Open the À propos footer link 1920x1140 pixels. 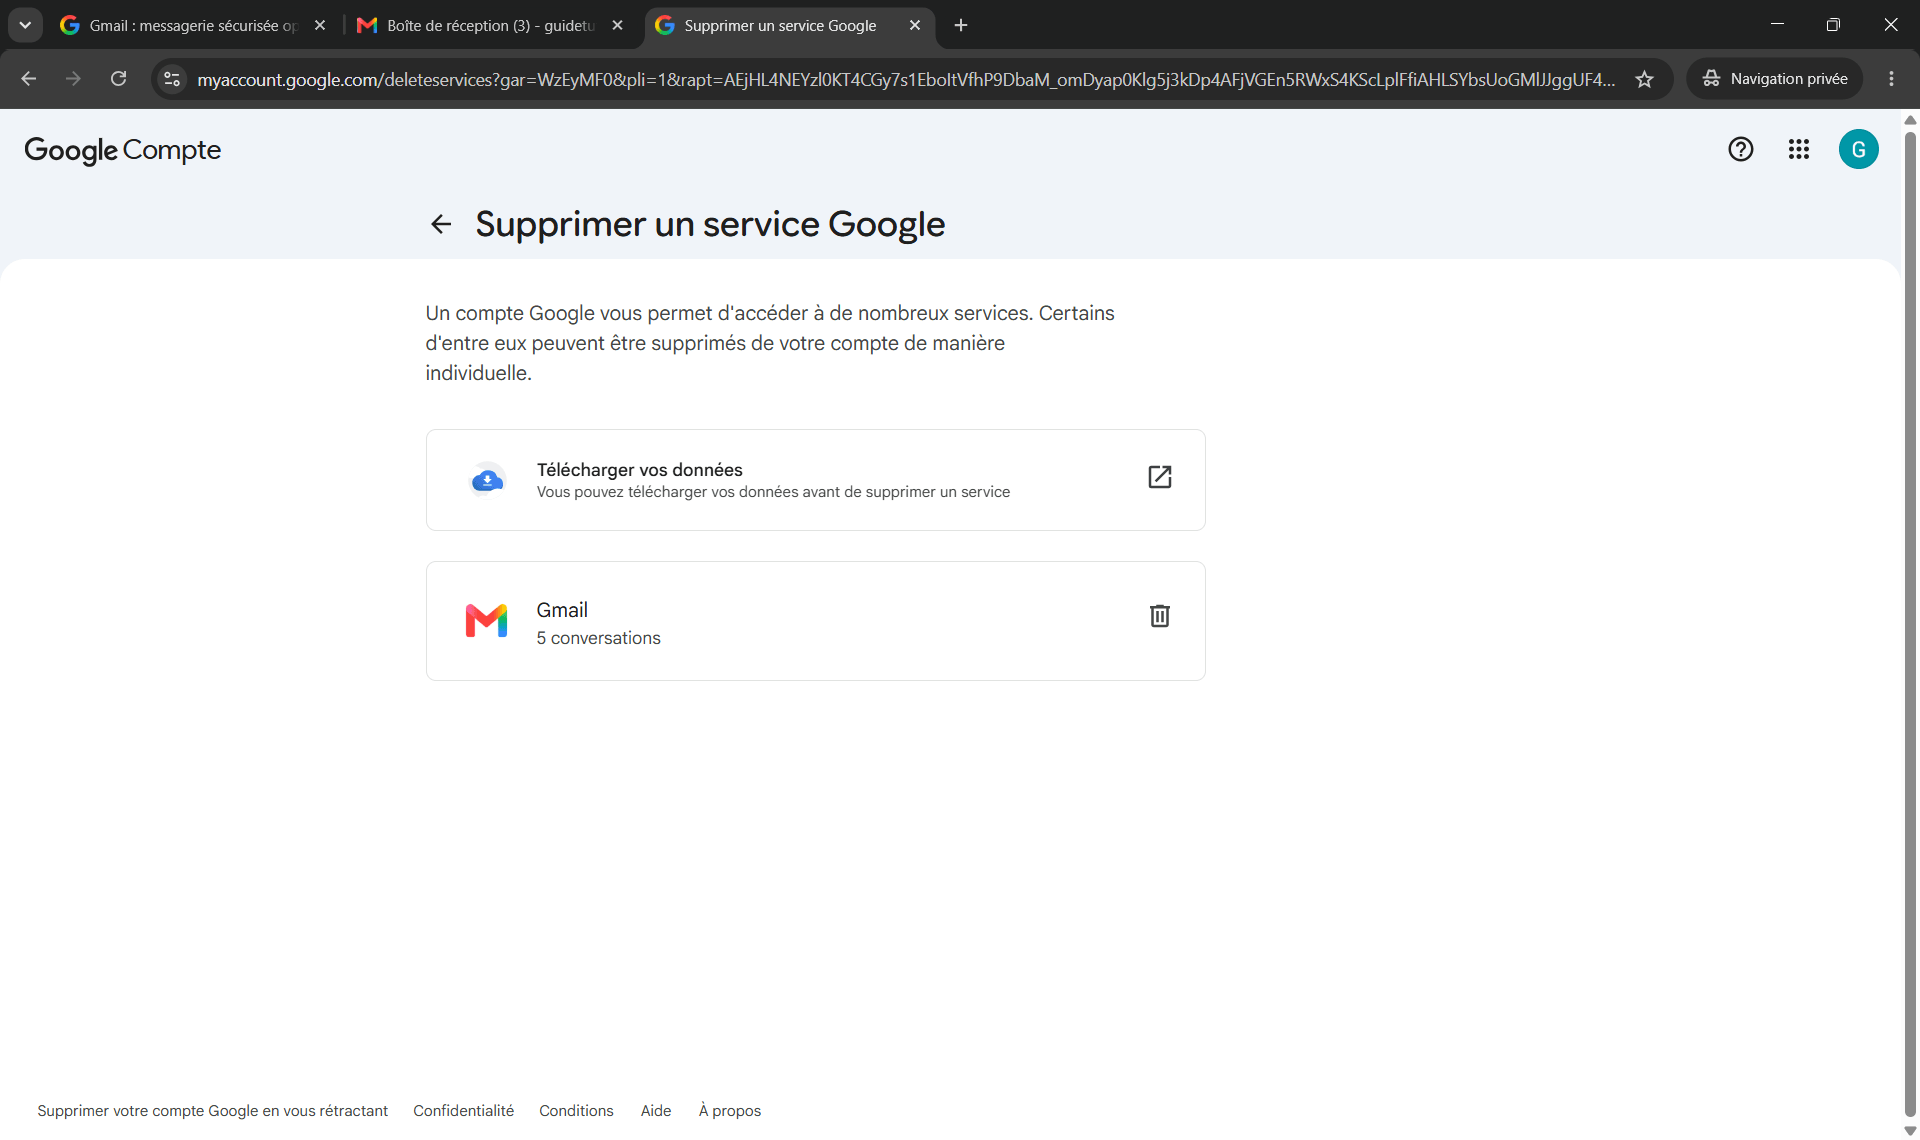730,1111
